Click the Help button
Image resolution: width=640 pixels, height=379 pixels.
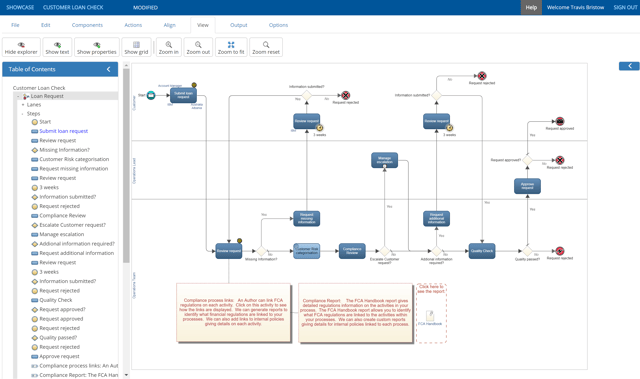point(531,7)
